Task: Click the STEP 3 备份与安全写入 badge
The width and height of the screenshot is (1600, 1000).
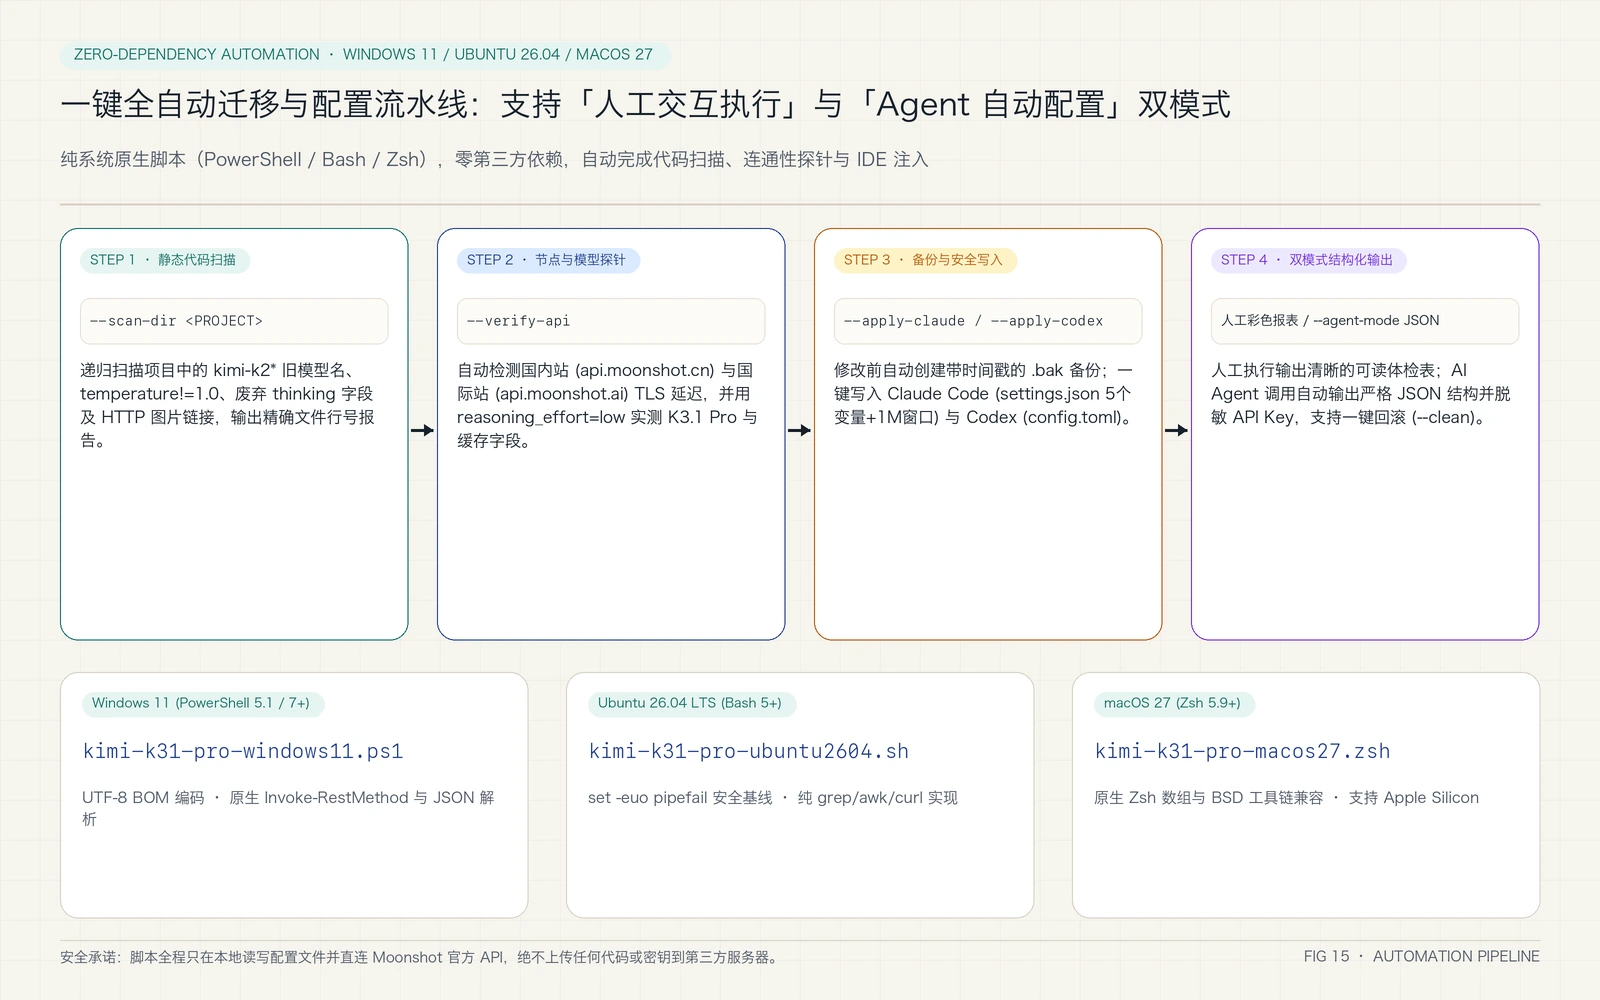Action: (x=925, y=260)
